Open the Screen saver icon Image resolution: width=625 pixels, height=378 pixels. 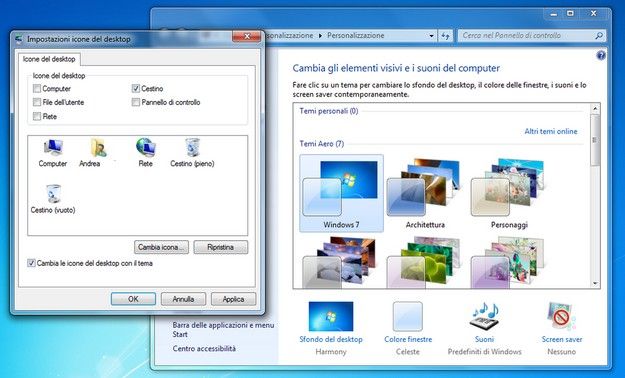[x=562, y=316]
